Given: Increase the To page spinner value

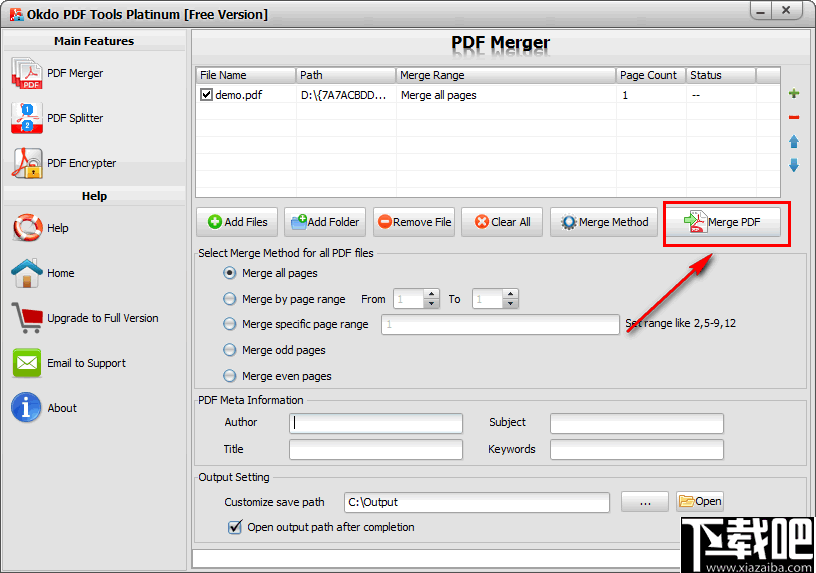Looking at the screenshot, I should [x=511, y=295].
